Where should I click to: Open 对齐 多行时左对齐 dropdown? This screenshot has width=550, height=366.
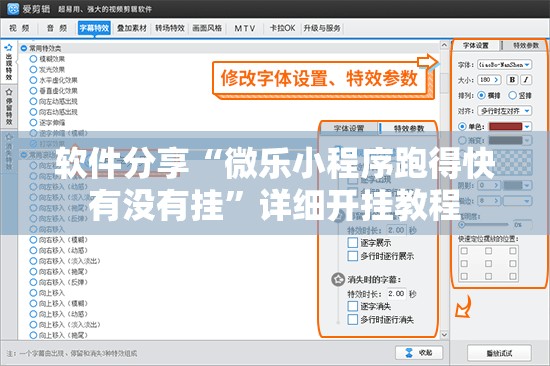click(505, 111)
